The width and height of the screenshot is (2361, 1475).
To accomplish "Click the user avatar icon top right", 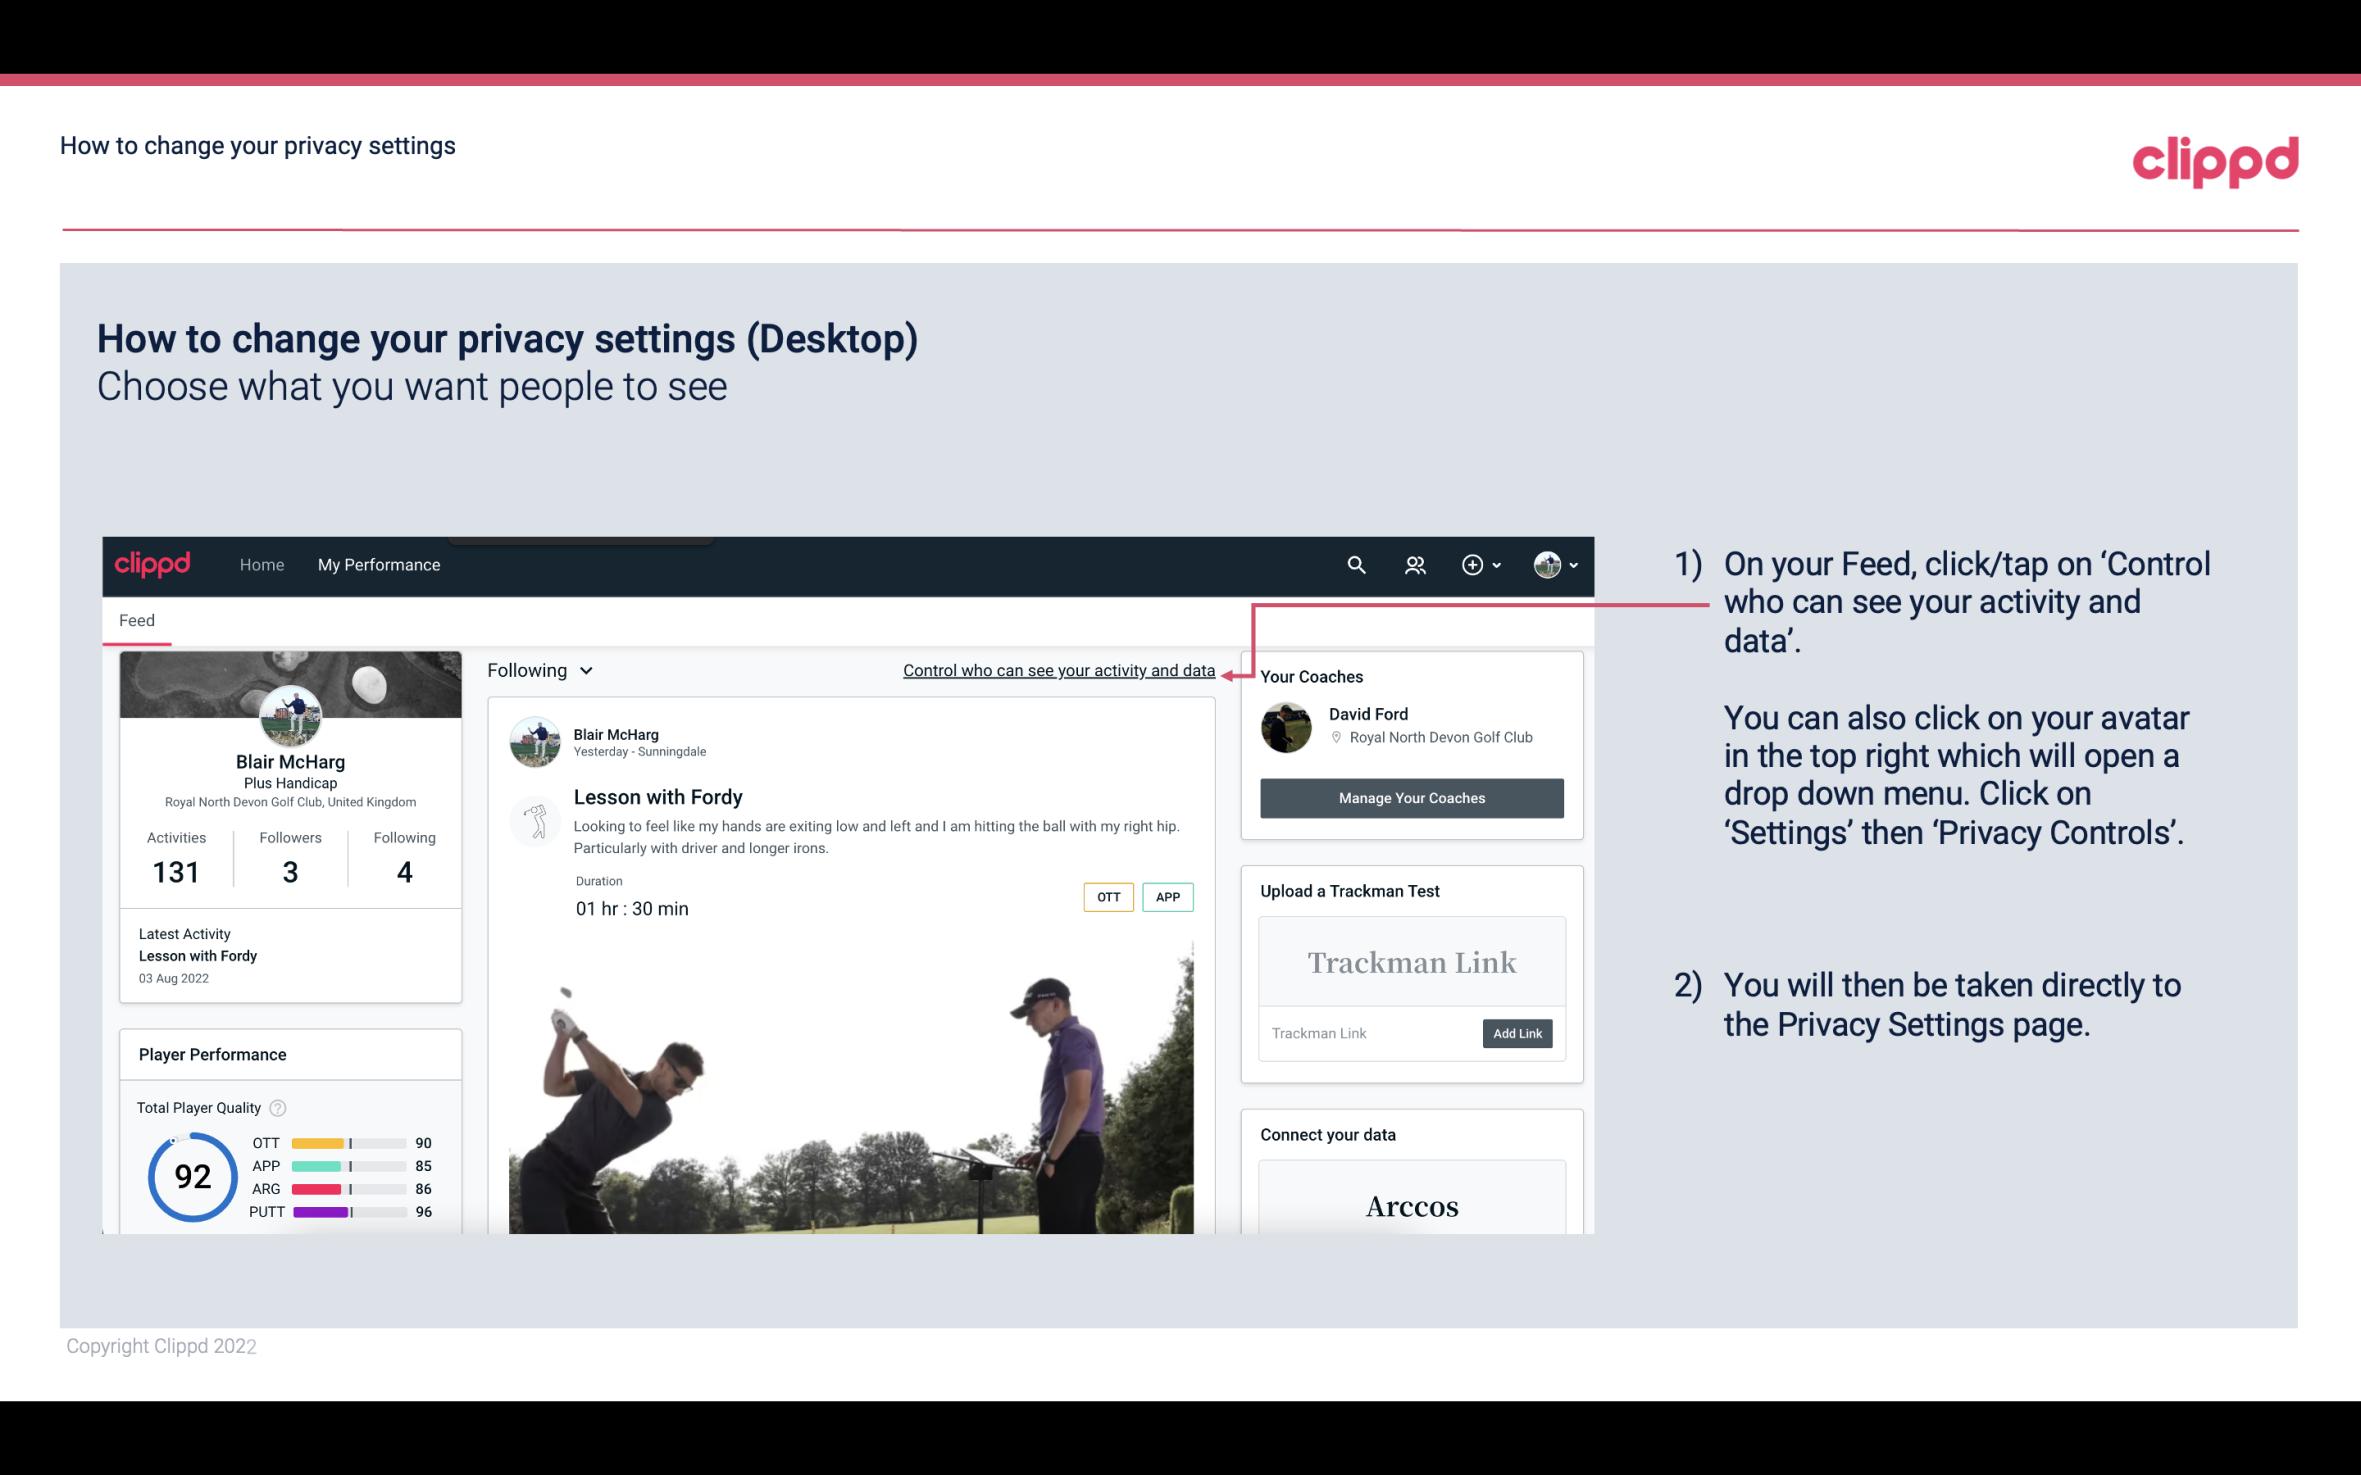I will (1544, 564).
